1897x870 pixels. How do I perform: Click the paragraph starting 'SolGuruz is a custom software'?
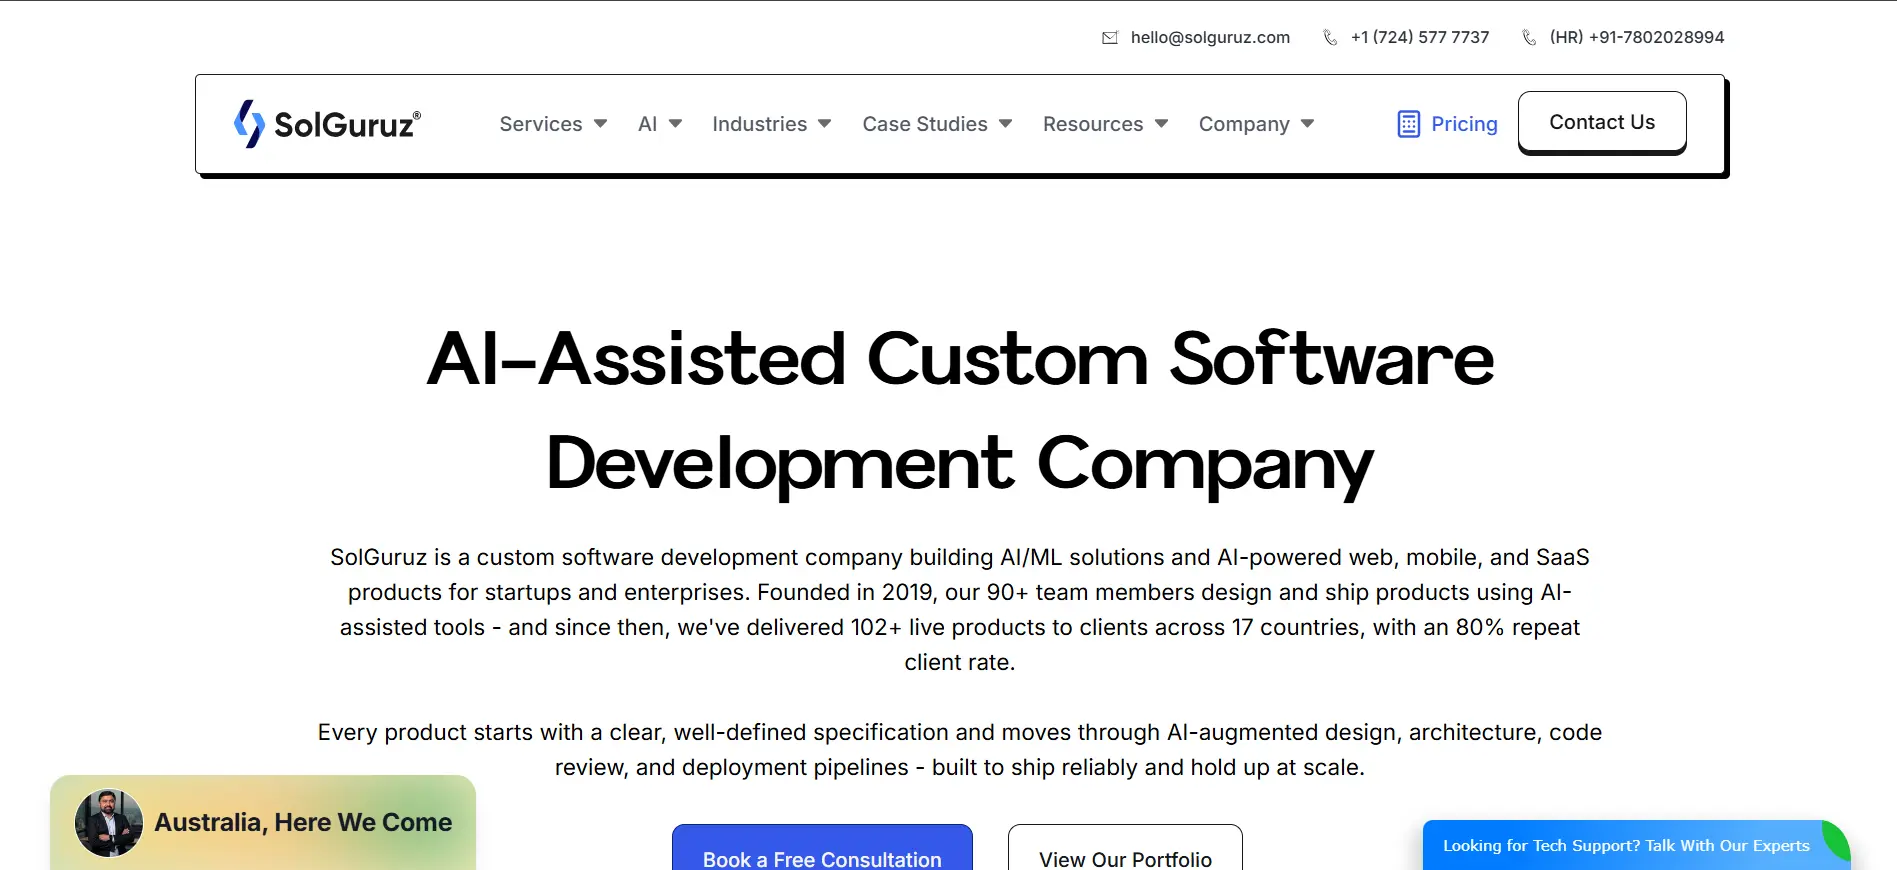(960, 610)
